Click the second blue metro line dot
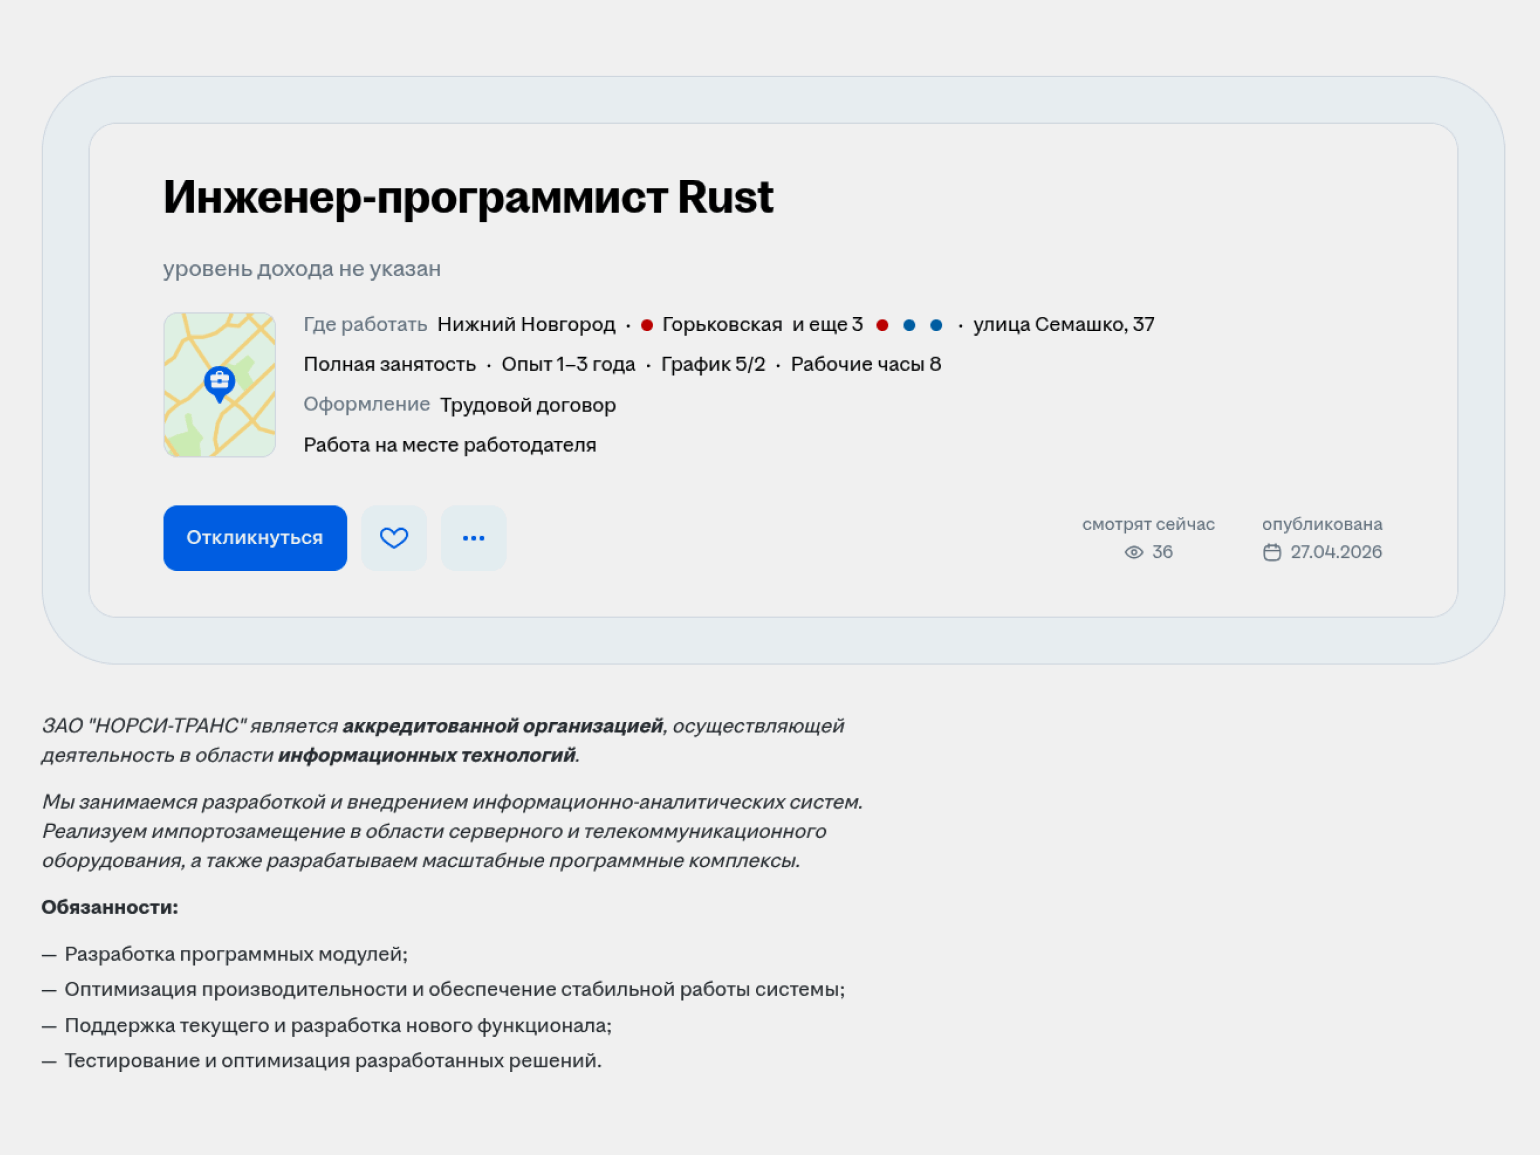 [936, 325]
